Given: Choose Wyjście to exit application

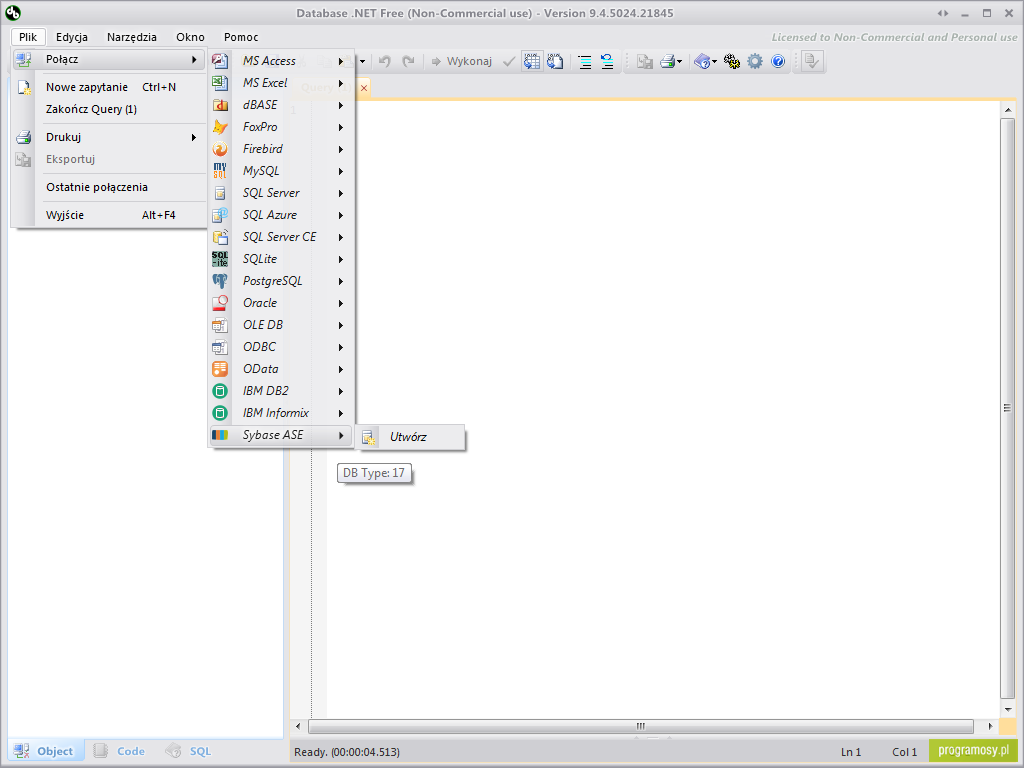Looking at the screenshot, I should [110, 215].
